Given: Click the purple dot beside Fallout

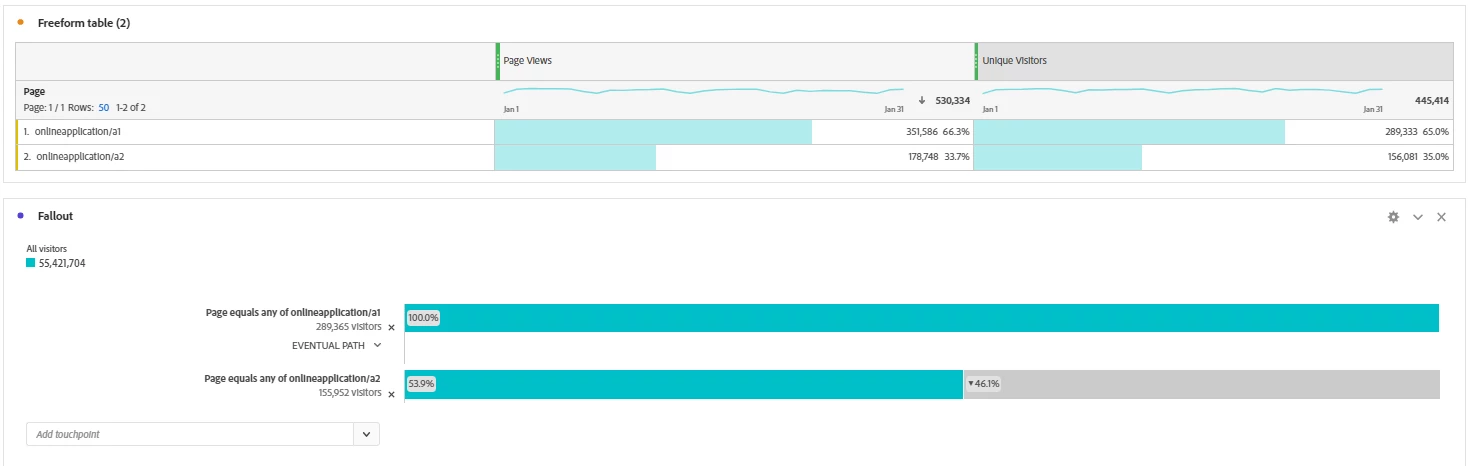Looking at the screenshot, I should click(20, 215).
